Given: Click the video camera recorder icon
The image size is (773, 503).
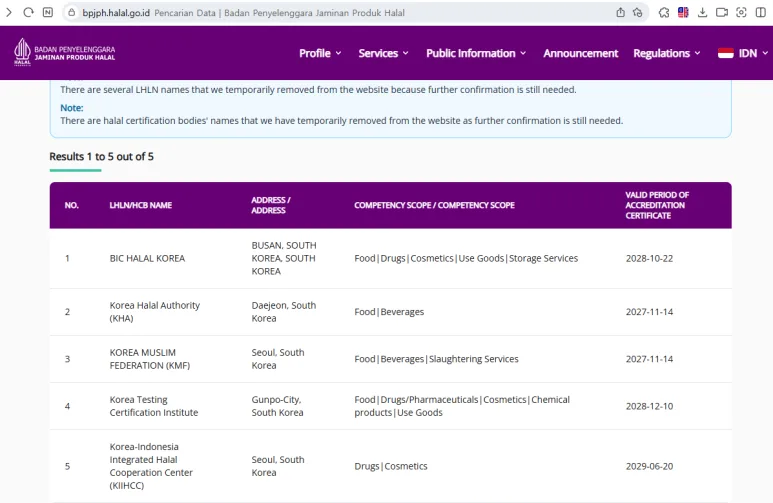Looking at the screenshot, I should (721, 12).
